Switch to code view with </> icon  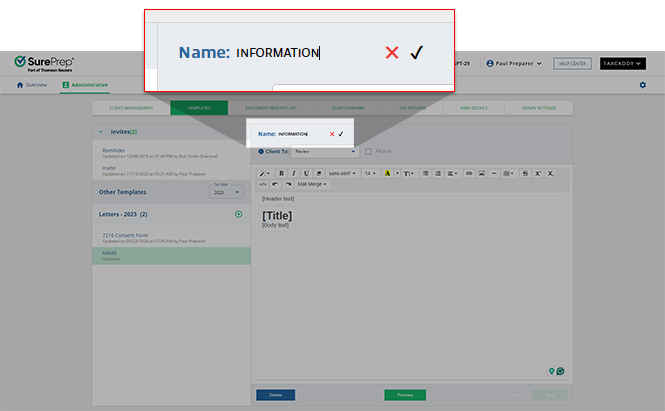(x=263, y=184)
